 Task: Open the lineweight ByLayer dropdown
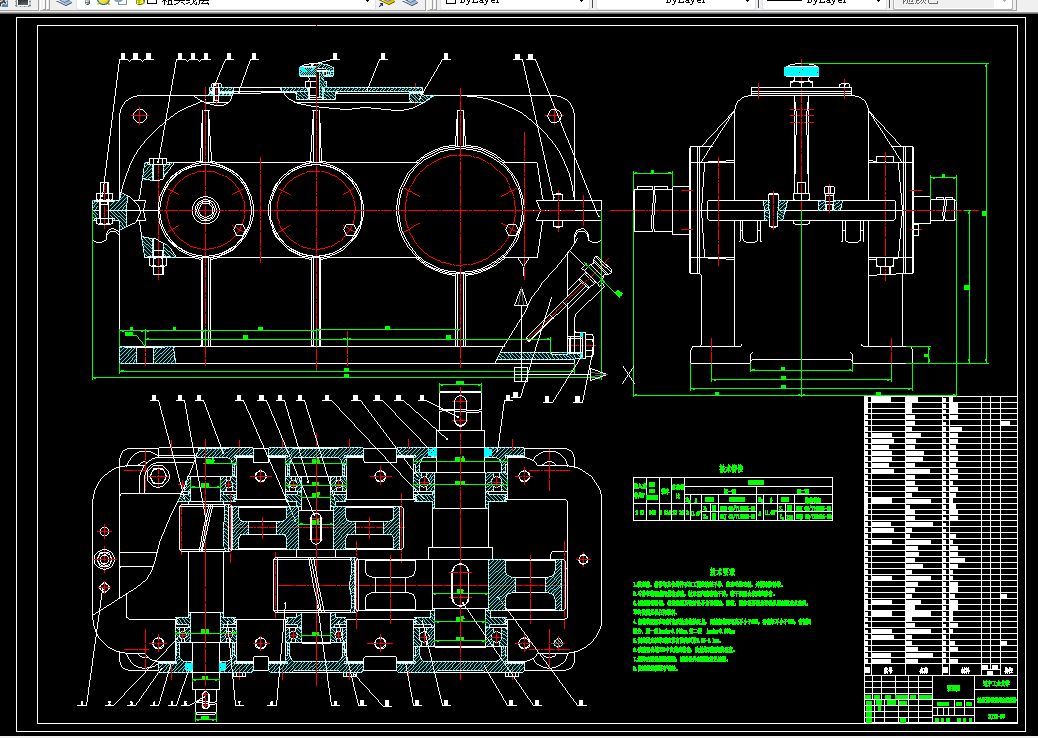tap(824, 2)
